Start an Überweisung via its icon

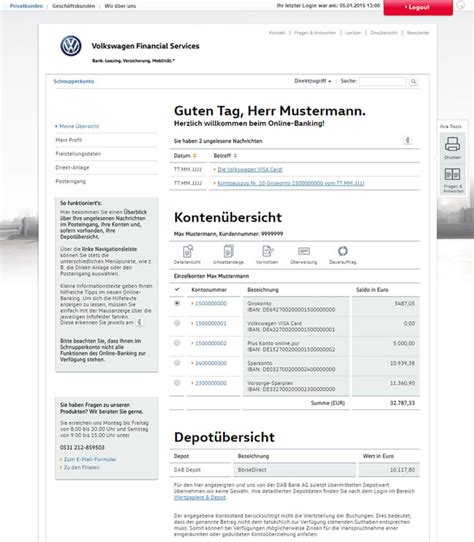point(304,254)
